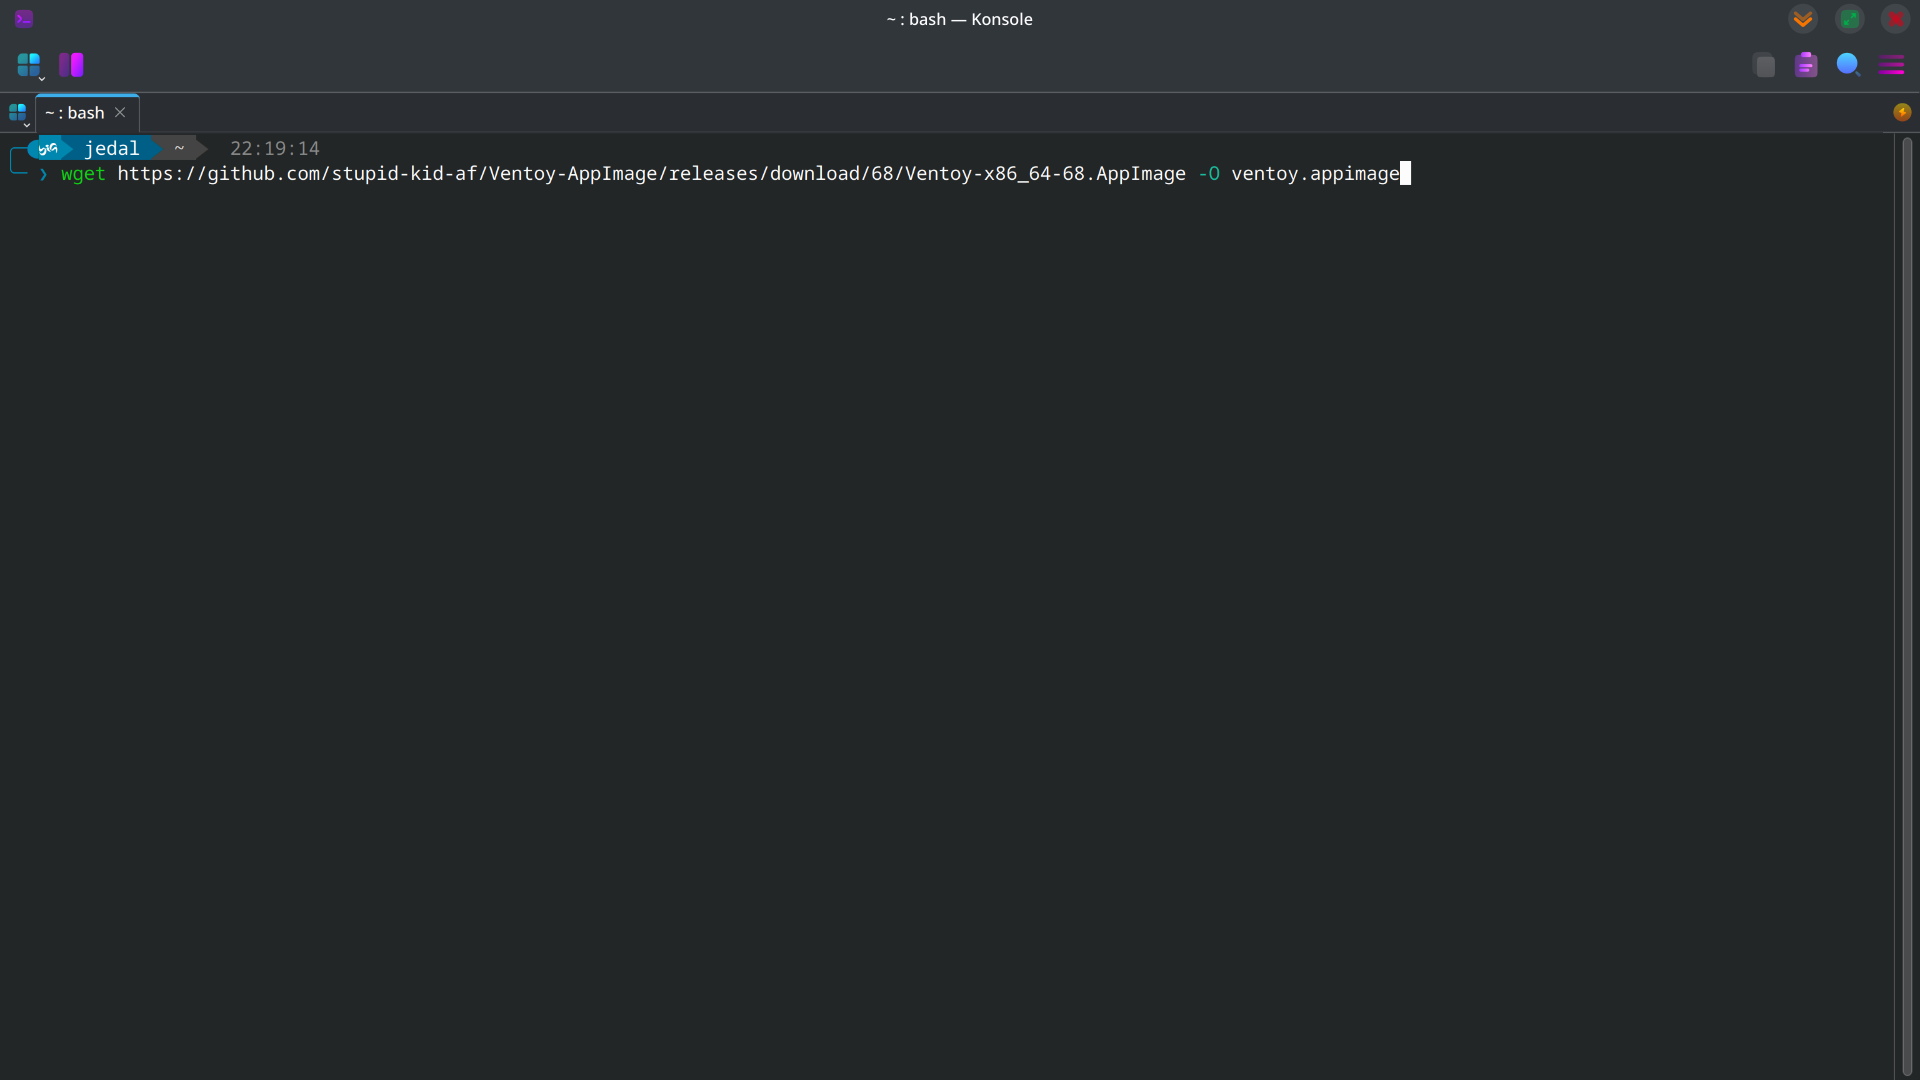Open the Konsole window menu icon
This screenshot has width=1920, height=1080.
[x=24, y=18]
